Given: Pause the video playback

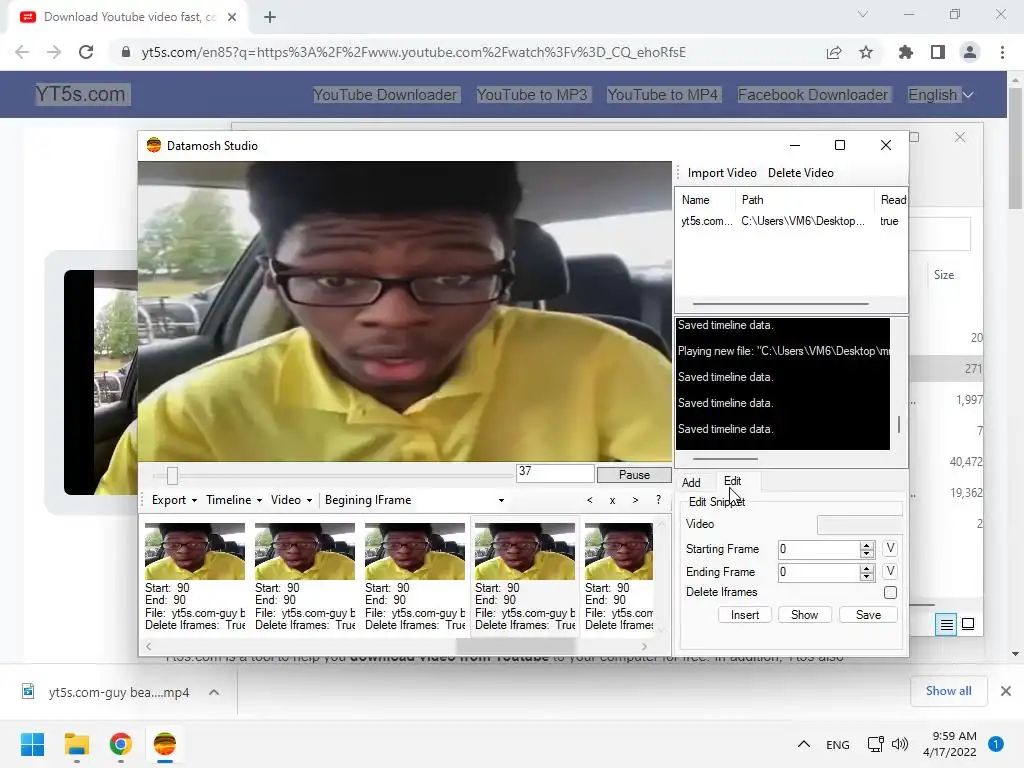Looking at the screenshot, I should [634, 475].
